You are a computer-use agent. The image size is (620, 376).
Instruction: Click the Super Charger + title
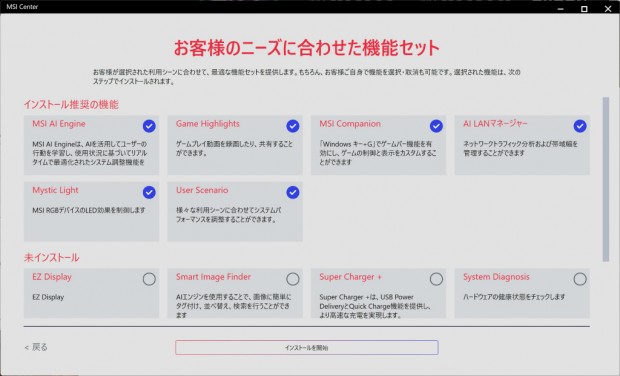(350, 277)
